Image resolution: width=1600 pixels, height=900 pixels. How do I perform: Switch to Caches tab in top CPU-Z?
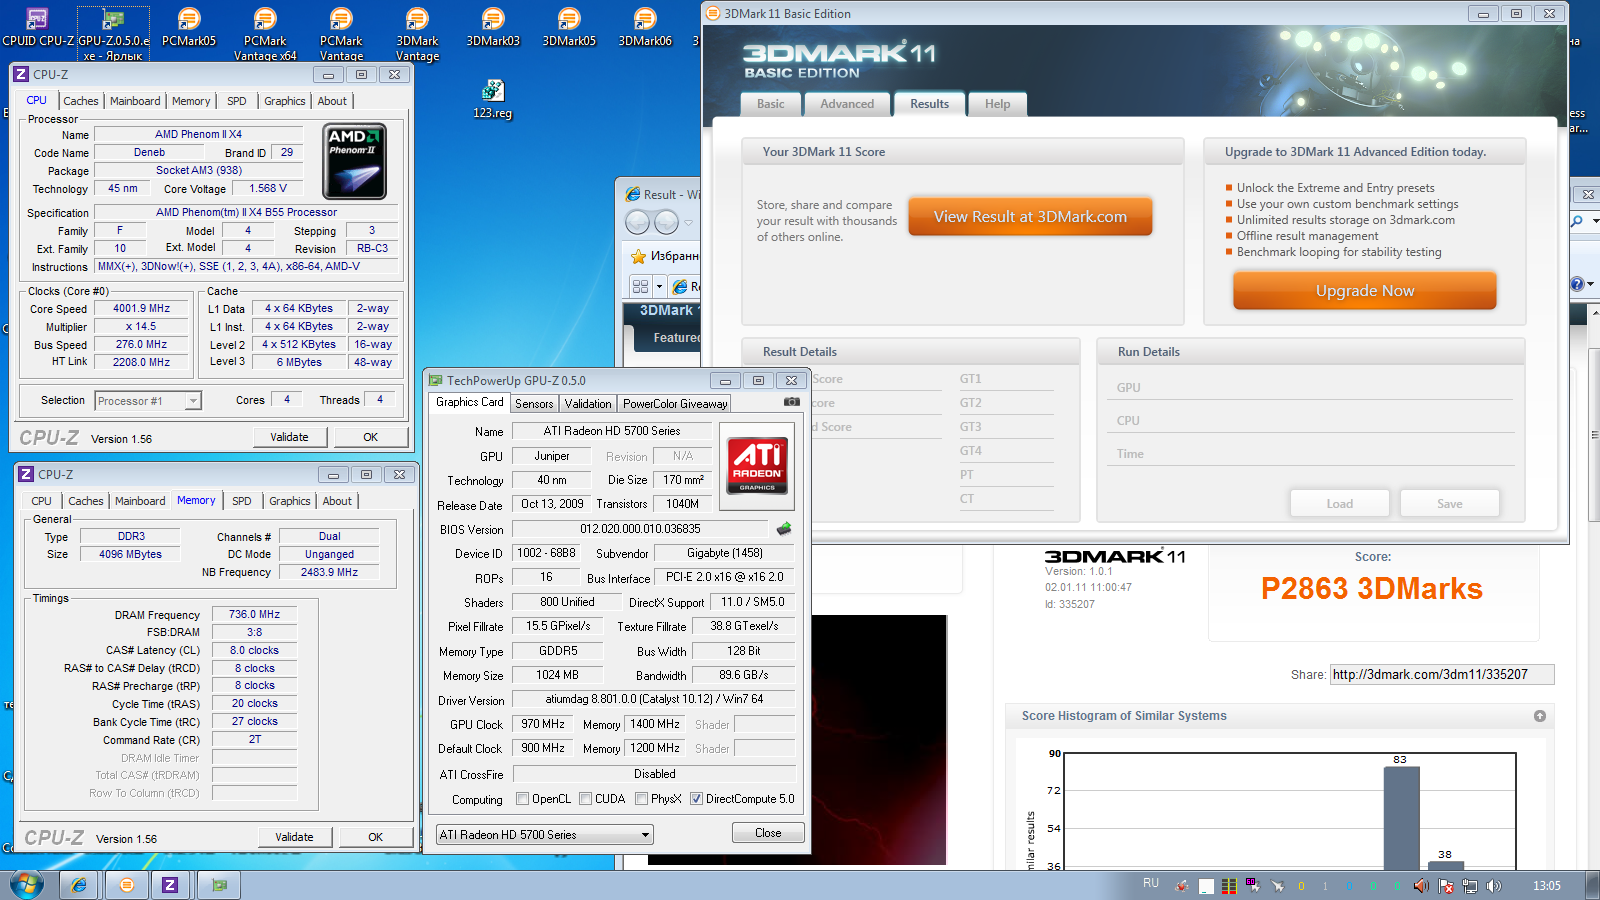pyautogui.click(x=81, y=101)
